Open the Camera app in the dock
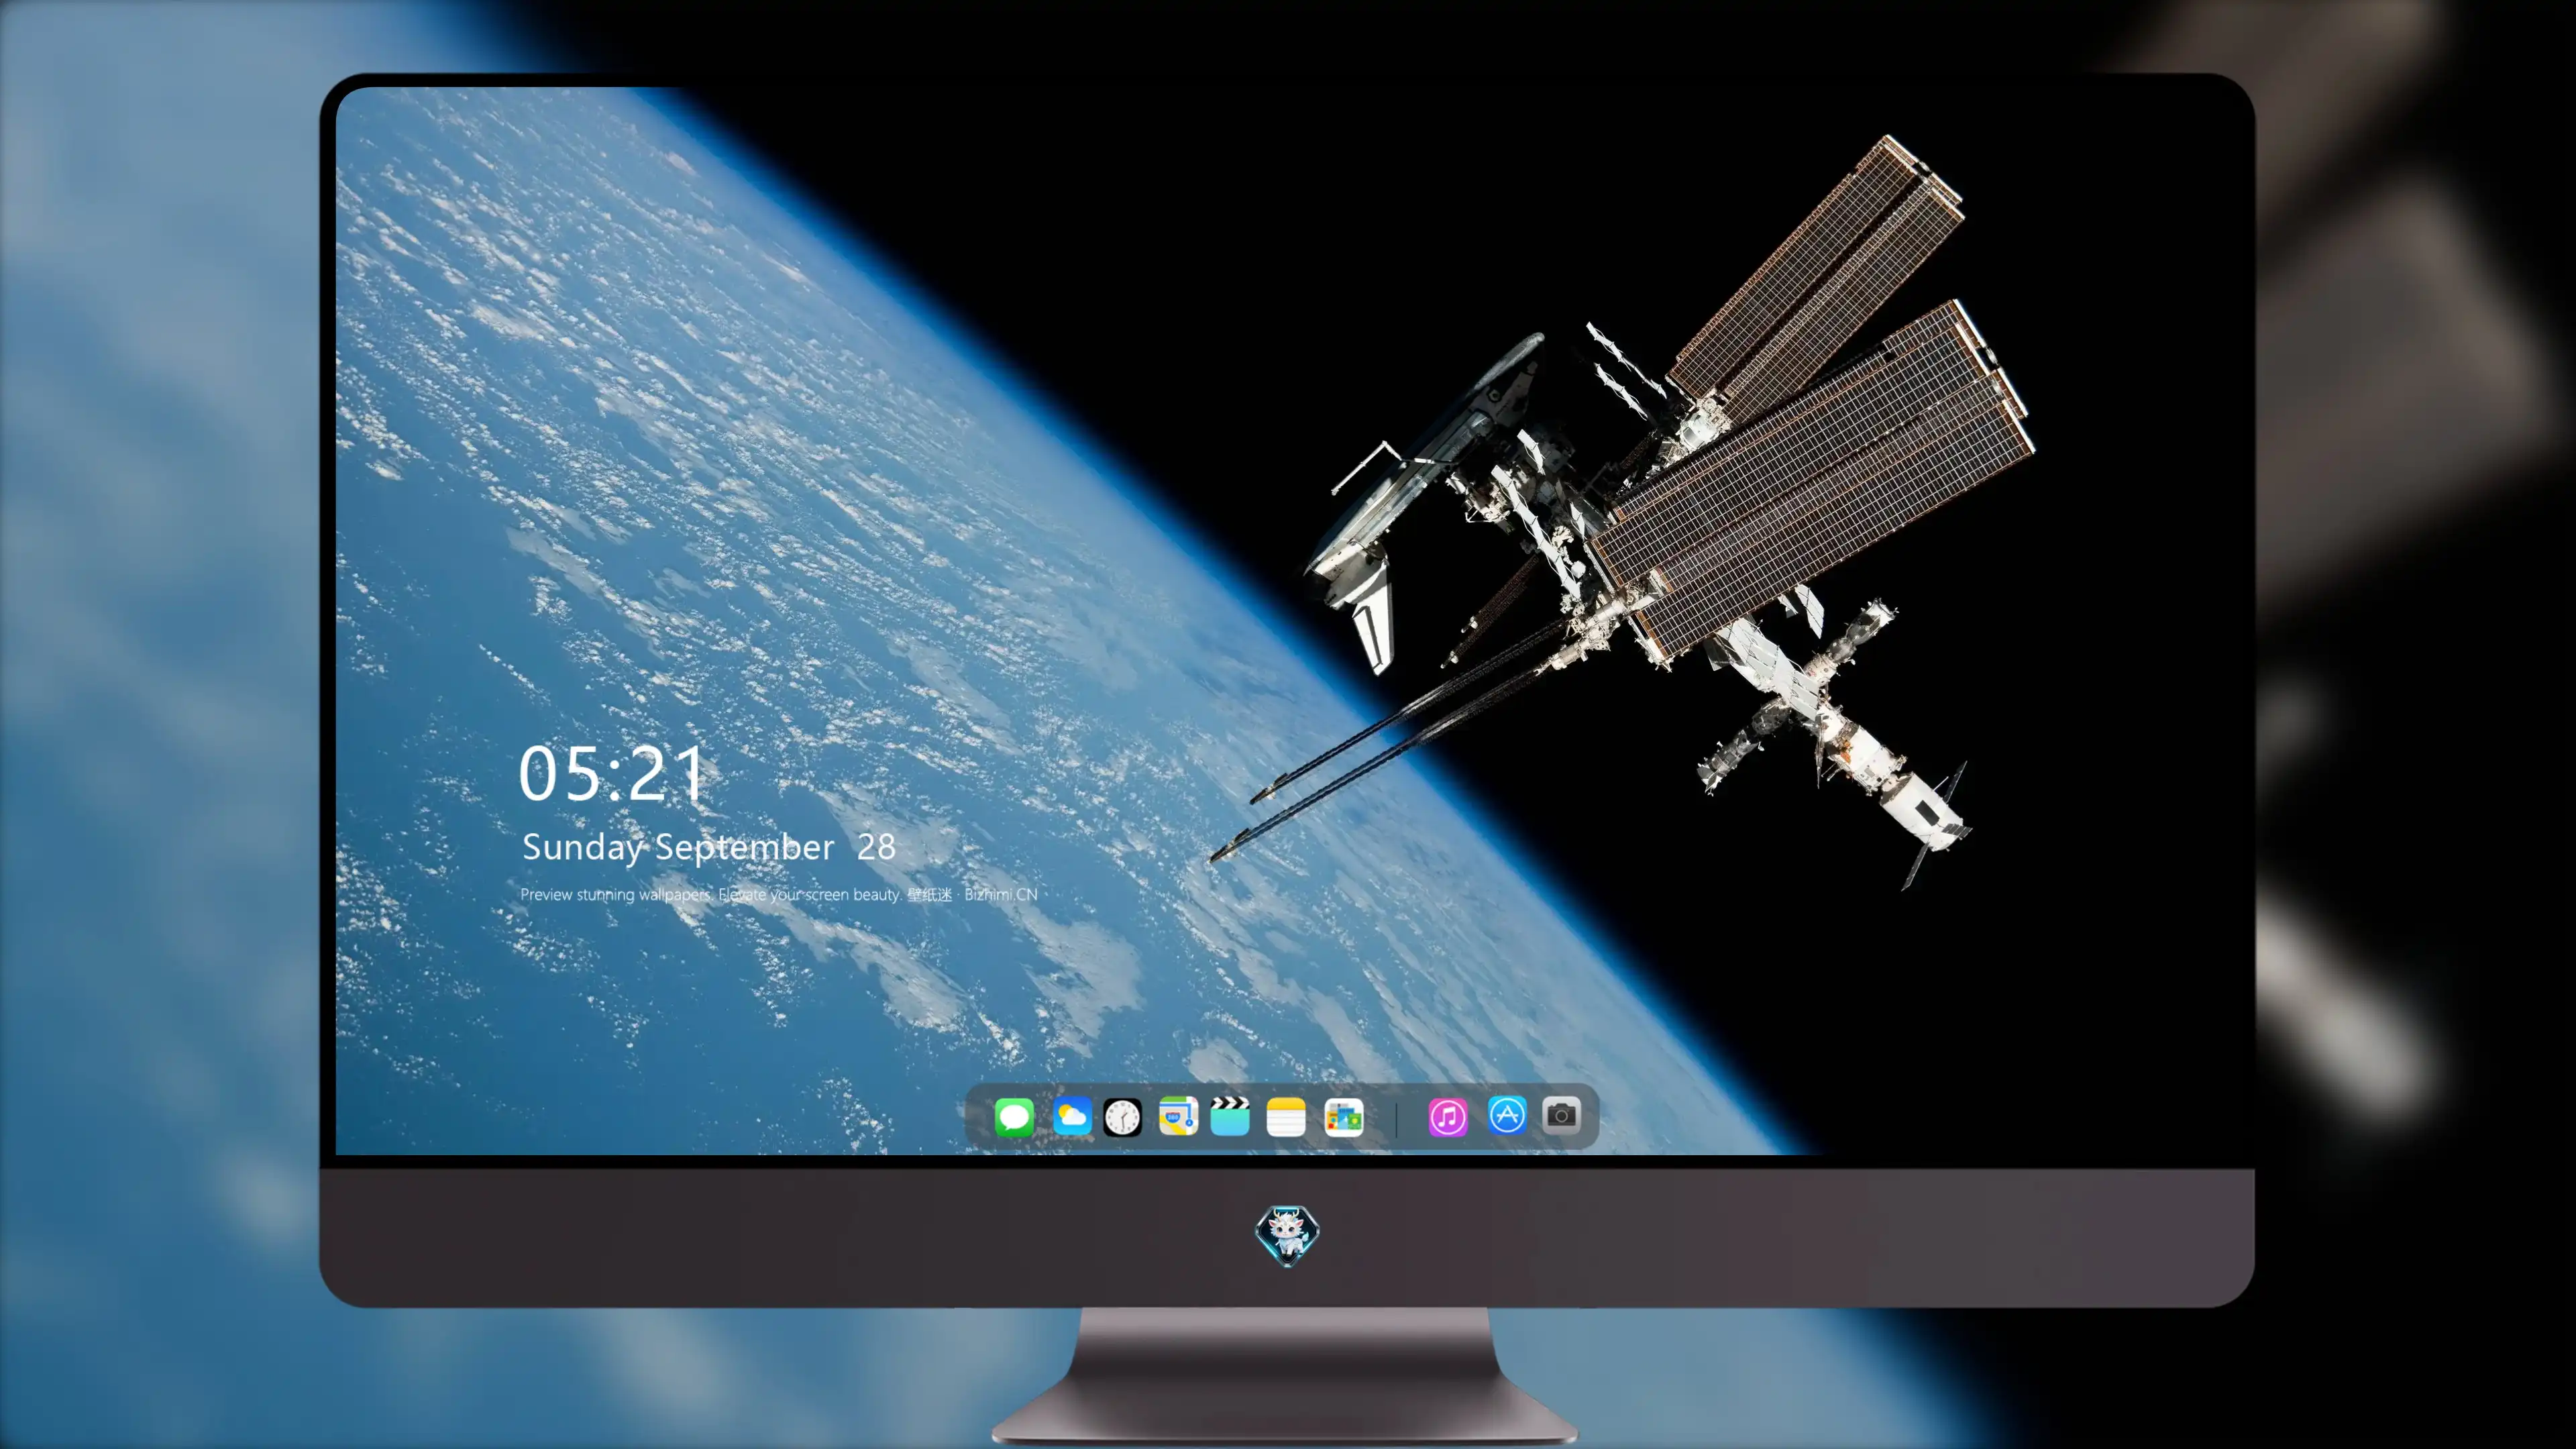Image resolution: width=2576 pixels, height=1449 pixels. click(1561, 1115)
